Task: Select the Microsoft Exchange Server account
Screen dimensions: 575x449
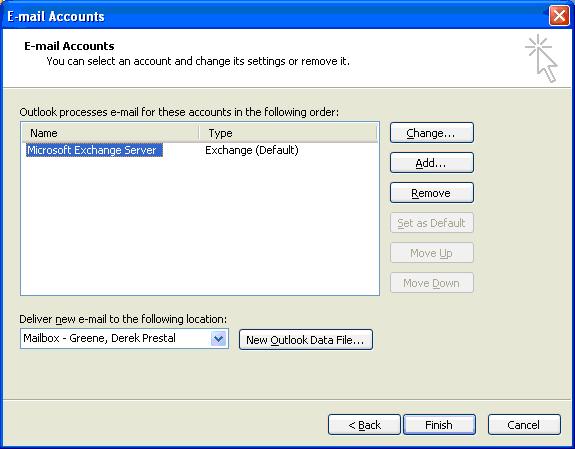Action: (x=94, y=150)
